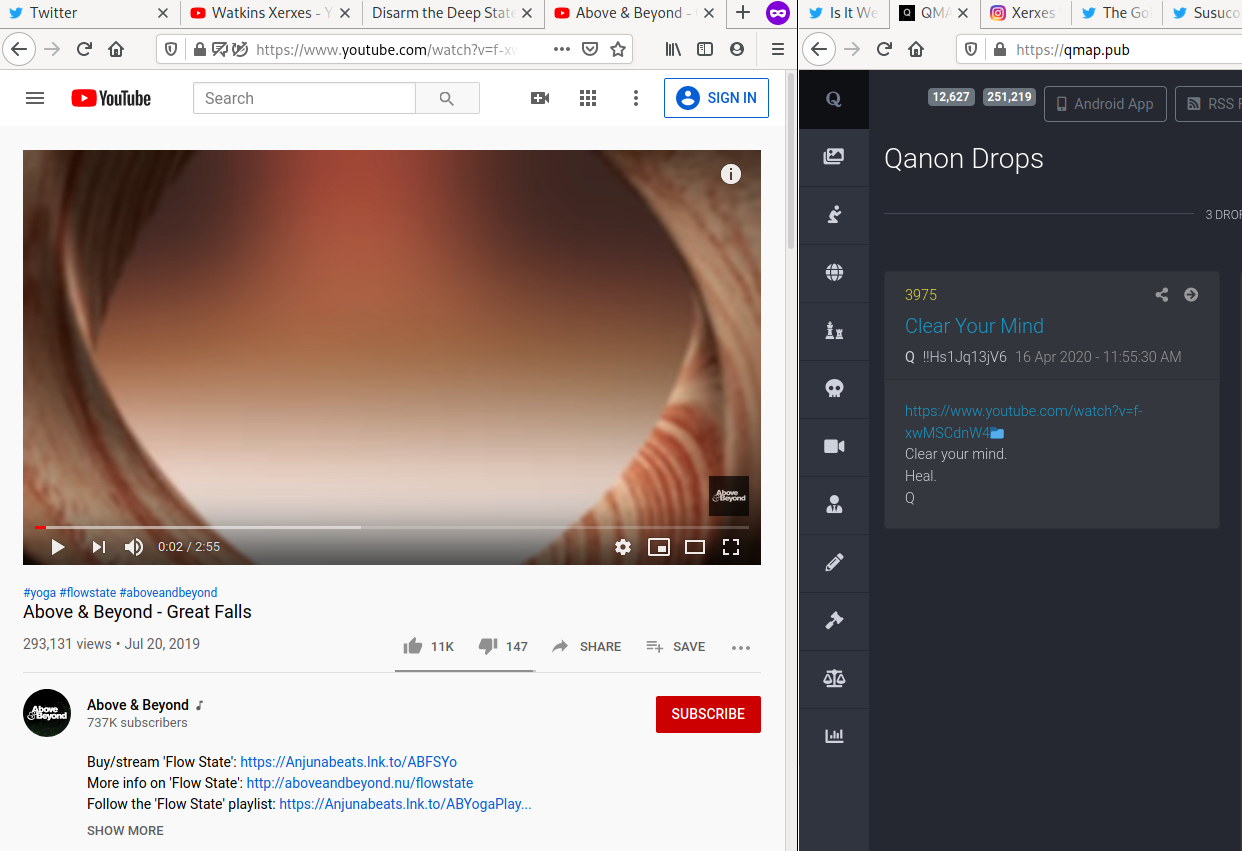Click the qmap.pub address bar
Screen dimensions: 1242x851
(1100, 49)
